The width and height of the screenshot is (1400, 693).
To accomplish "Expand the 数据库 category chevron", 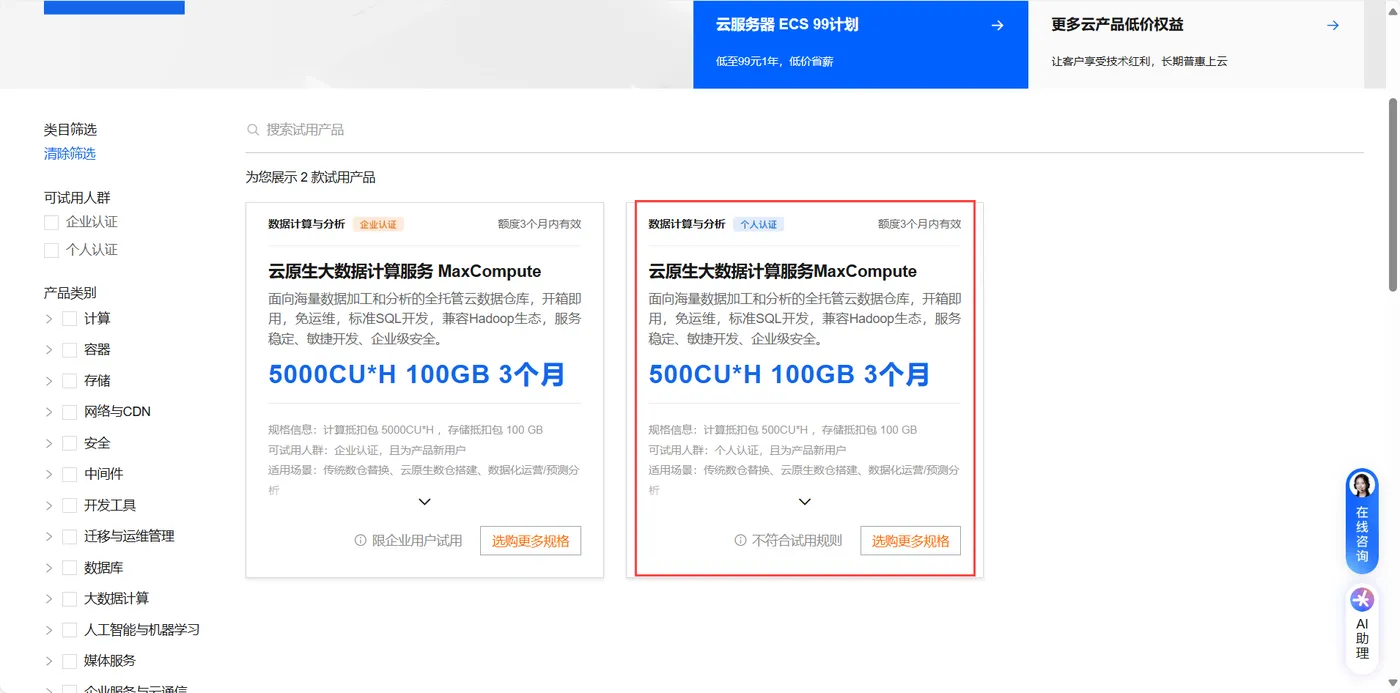I will click(49, 568).
